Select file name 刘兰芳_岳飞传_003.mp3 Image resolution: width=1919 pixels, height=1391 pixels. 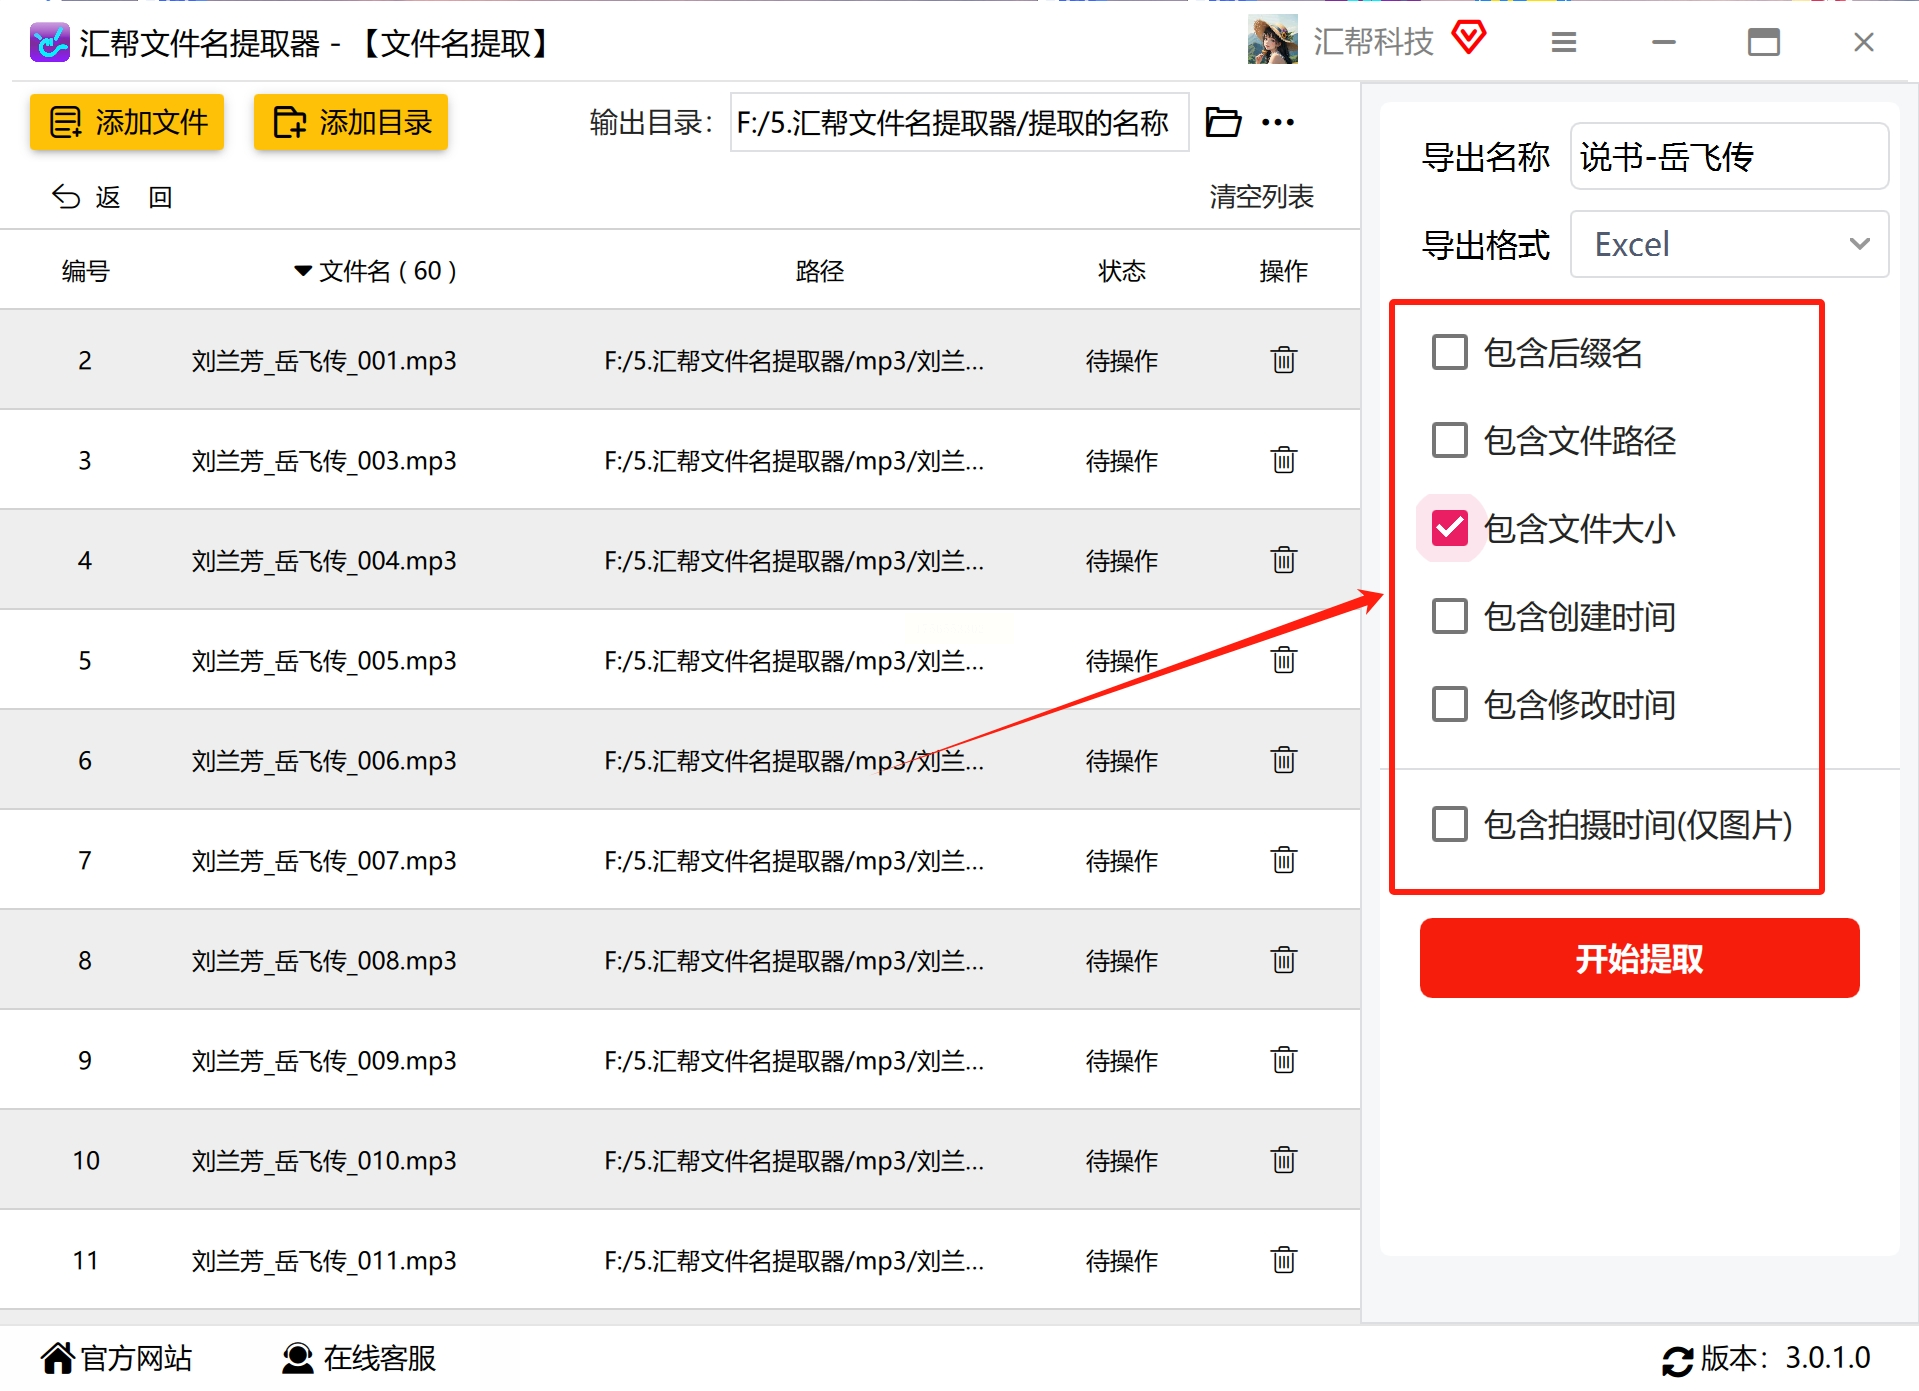click(323, 460)
